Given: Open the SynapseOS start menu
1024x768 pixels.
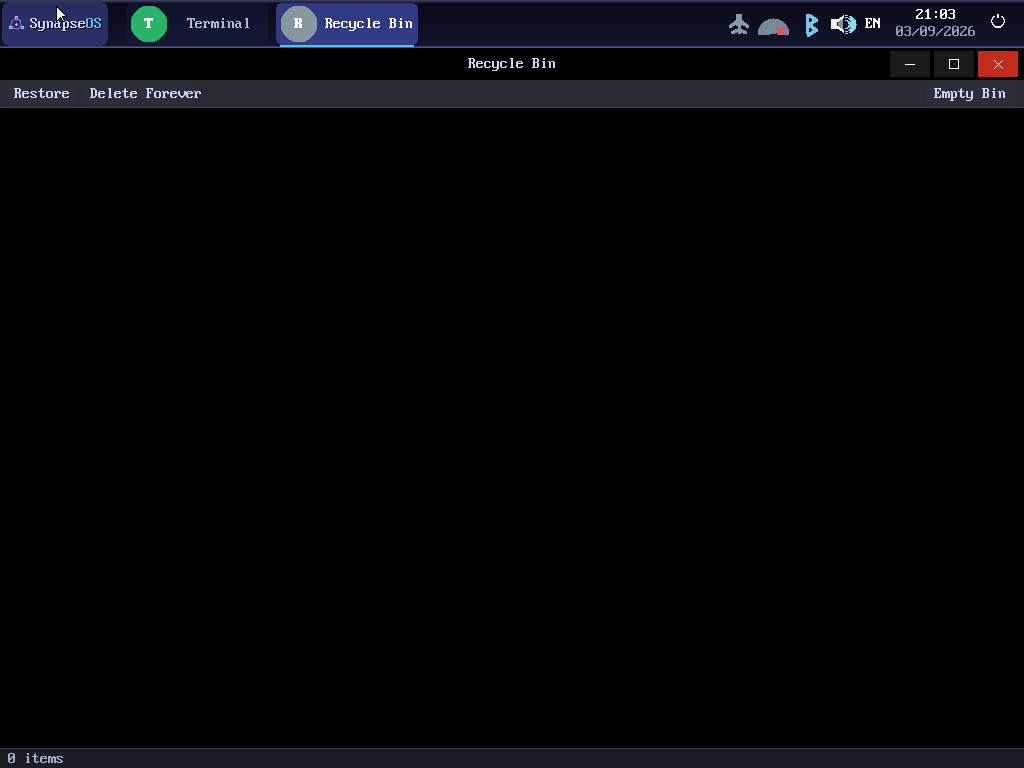Looking at the screenshot, I should [55, 24].
